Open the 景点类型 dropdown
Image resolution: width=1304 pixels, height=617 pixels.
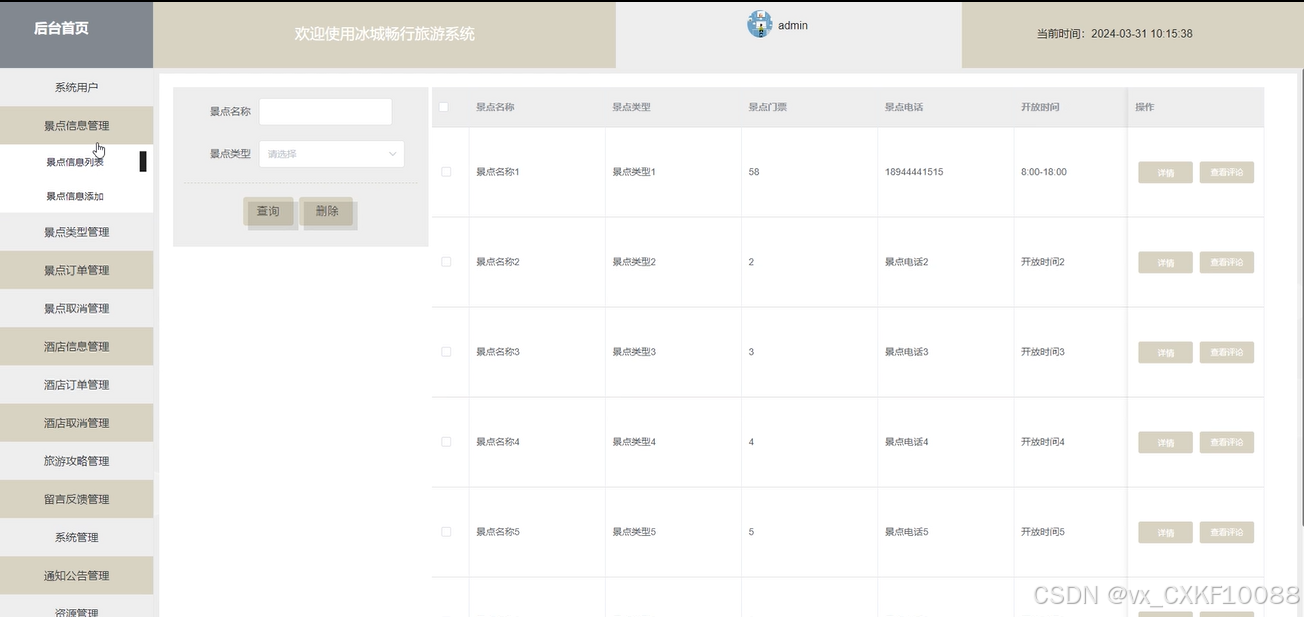click(331, 154)
